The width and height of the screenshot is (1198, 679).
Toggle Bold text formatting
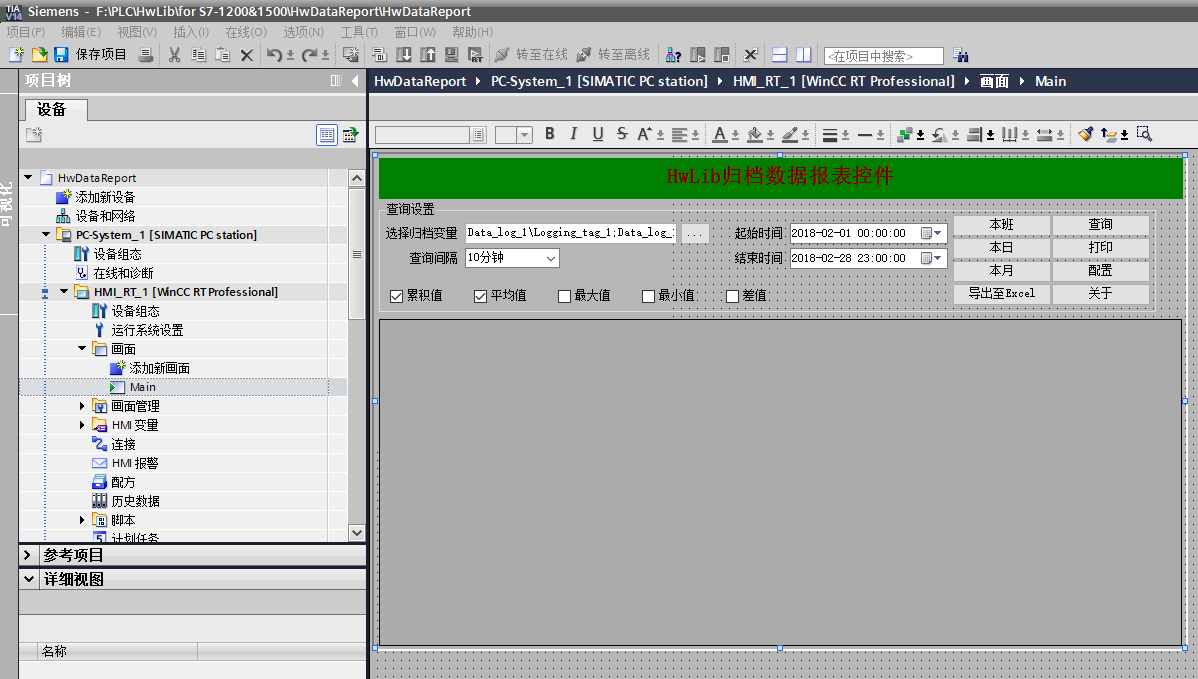549,134
